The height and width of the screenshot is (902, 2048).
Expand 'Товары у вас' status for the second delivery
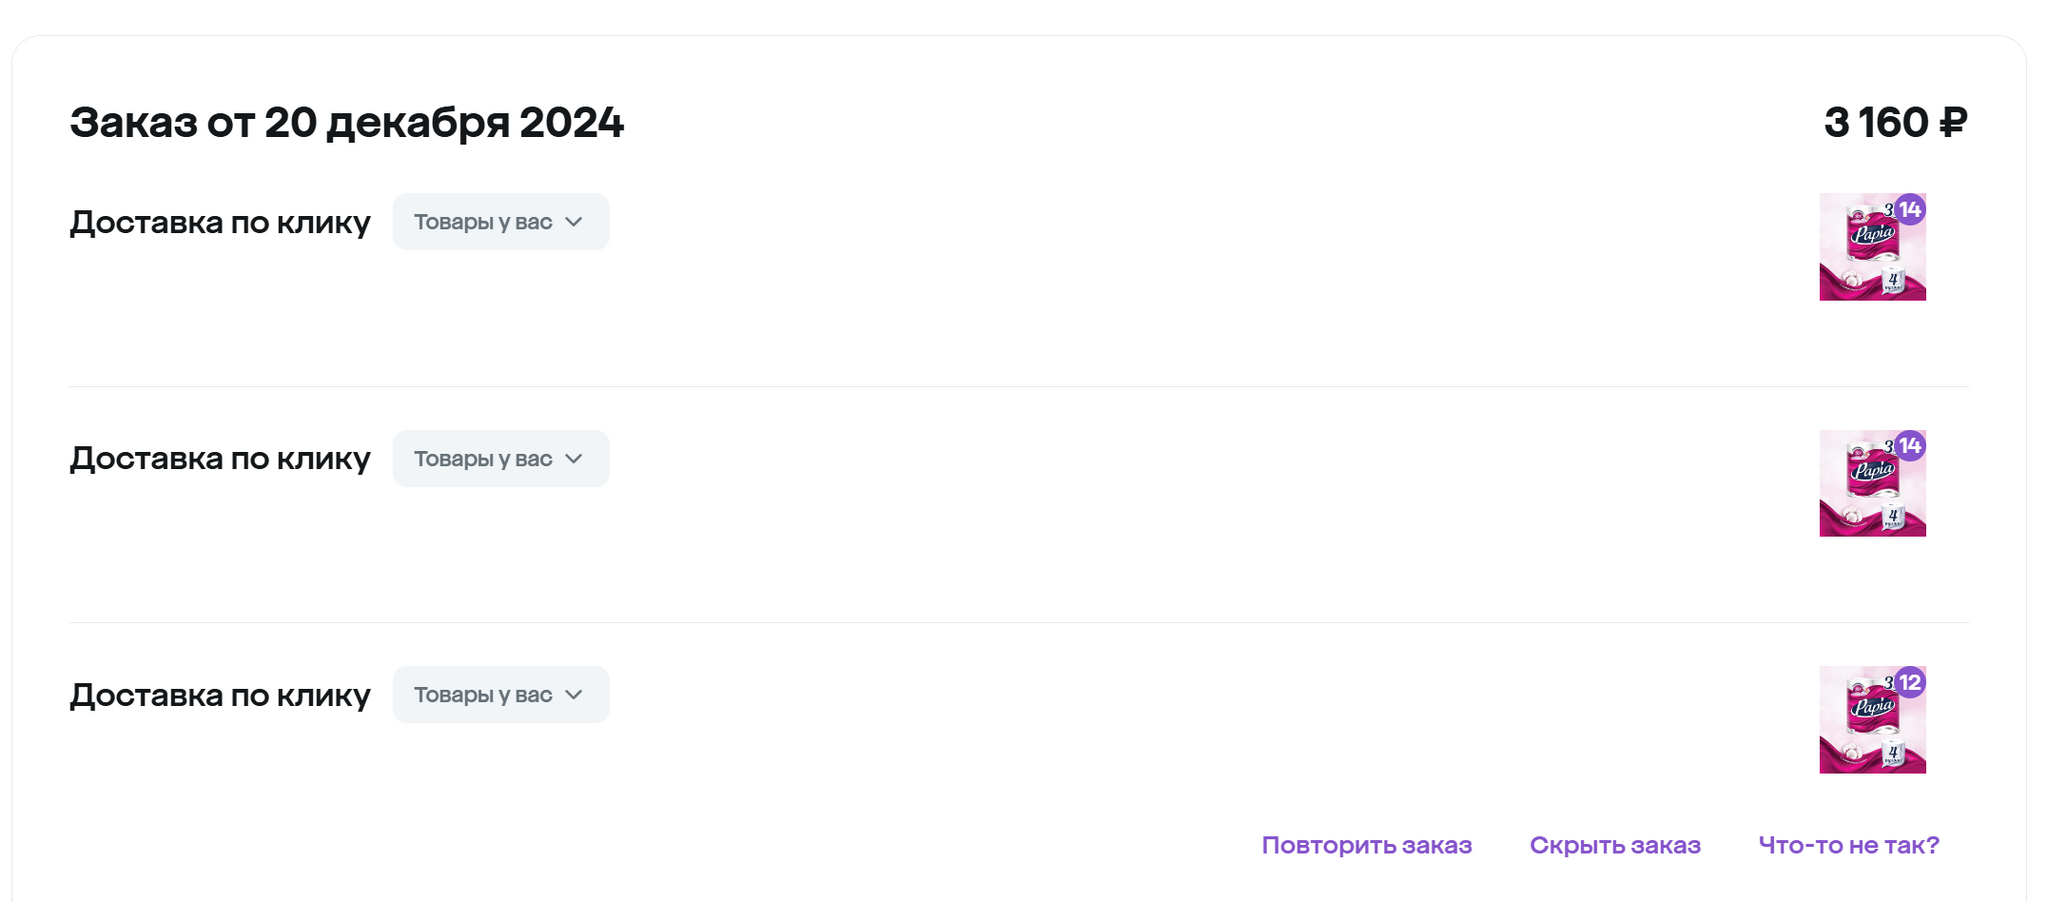coord(501,459)
